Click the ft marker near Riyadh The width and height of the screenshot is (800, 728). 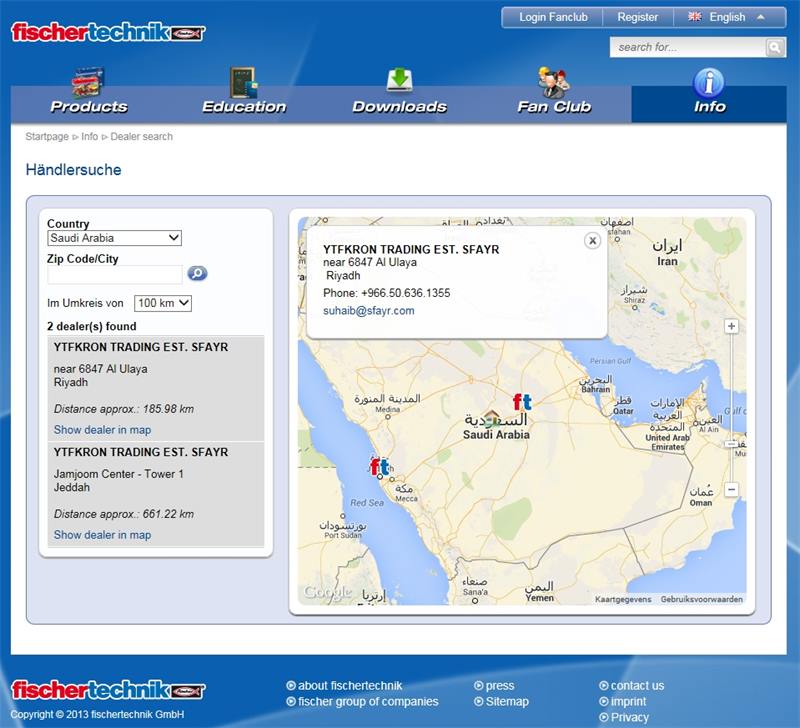[522, 402]
